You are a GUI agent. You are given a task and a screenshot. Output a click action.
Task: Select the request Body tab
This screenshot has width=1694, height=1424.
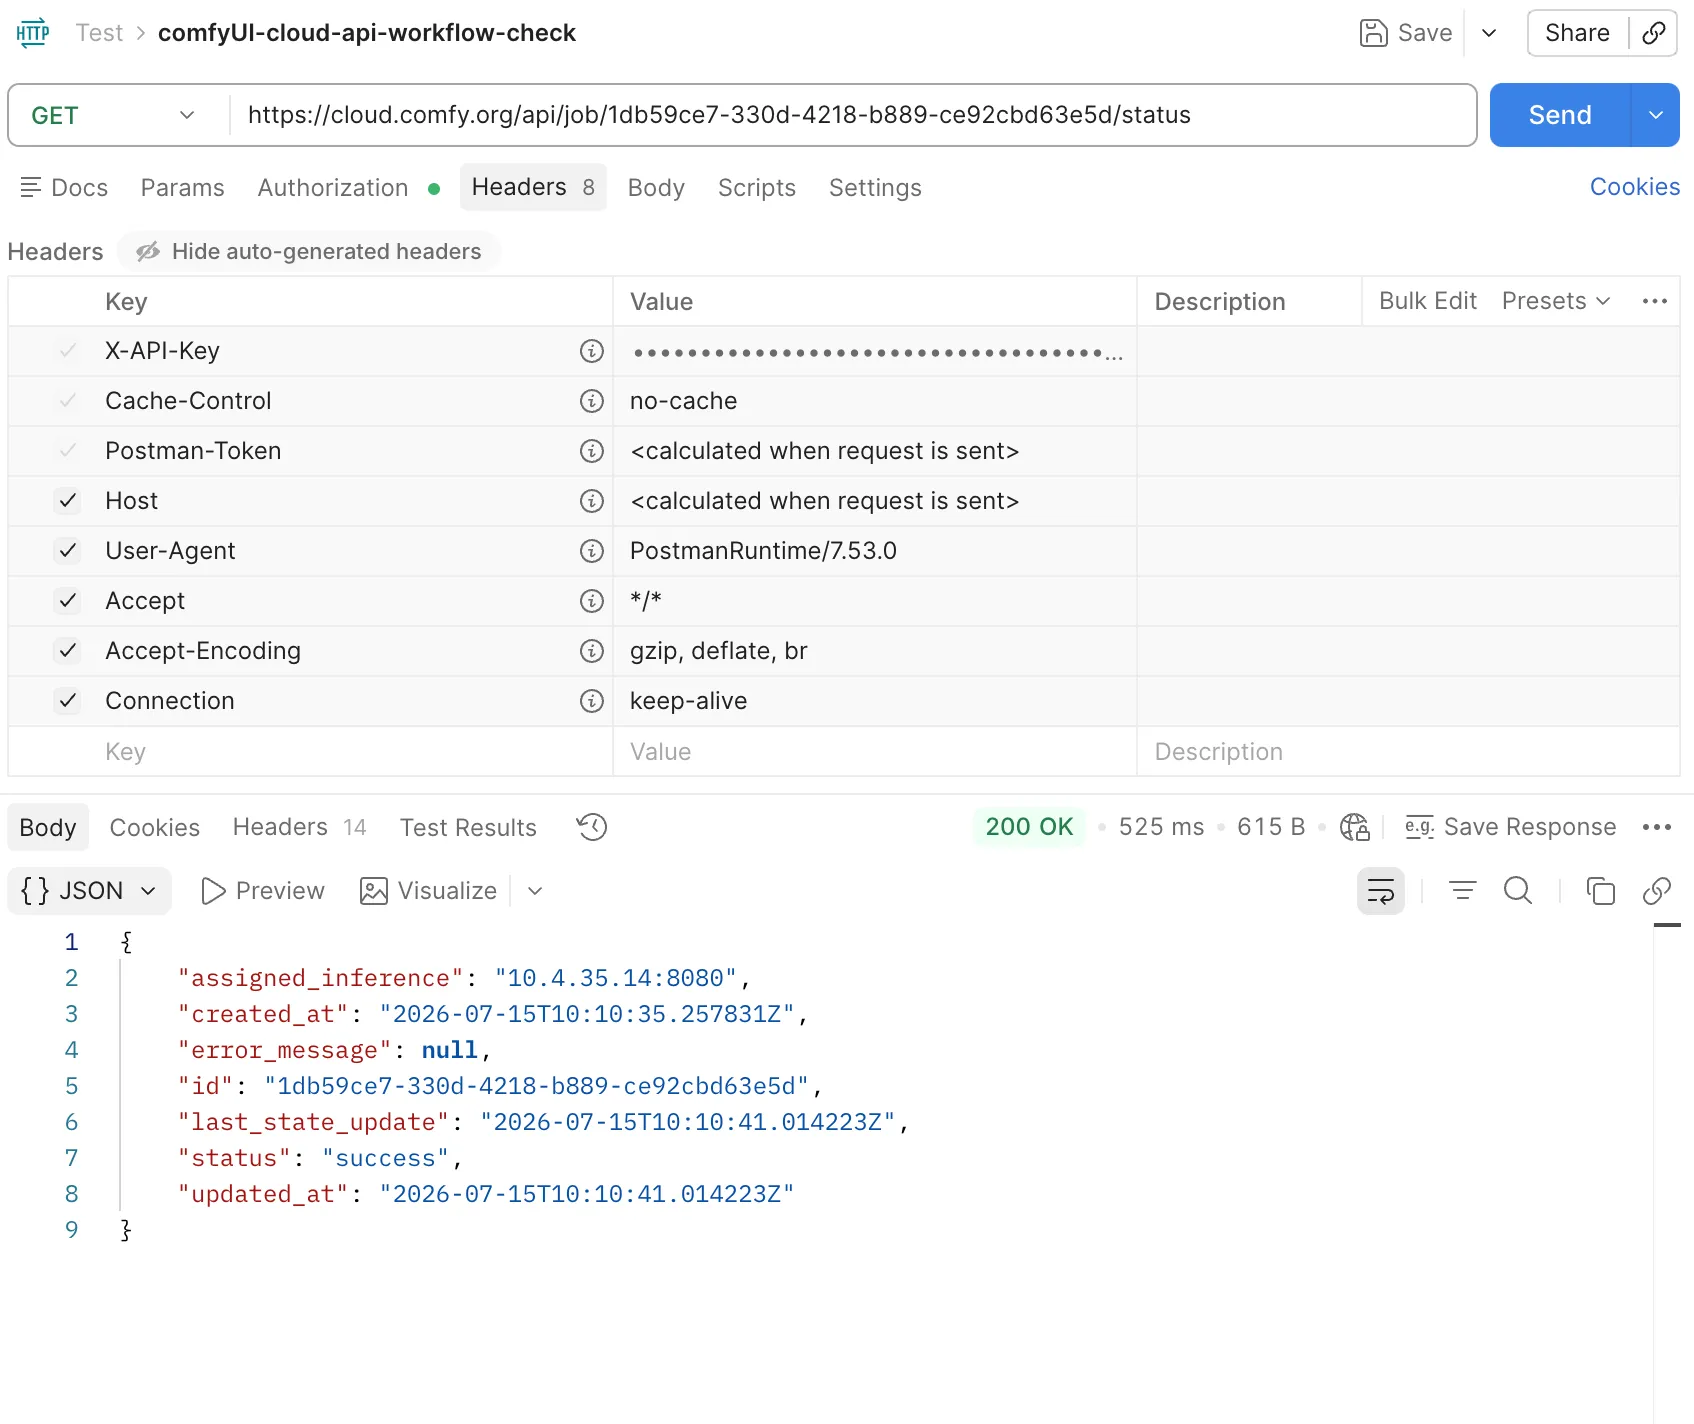point(656,187)
